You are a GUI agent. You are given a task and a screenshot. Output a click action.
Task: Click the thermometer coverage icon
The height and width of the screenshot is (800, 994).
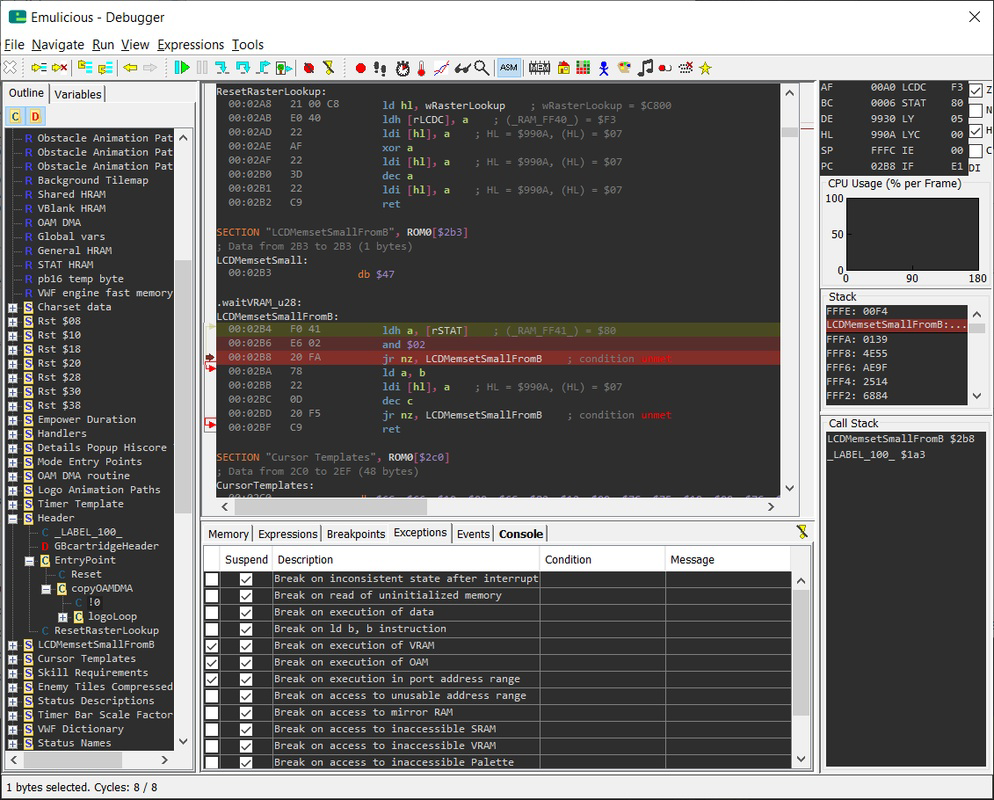pyautogui.click(x=422, y=68)
